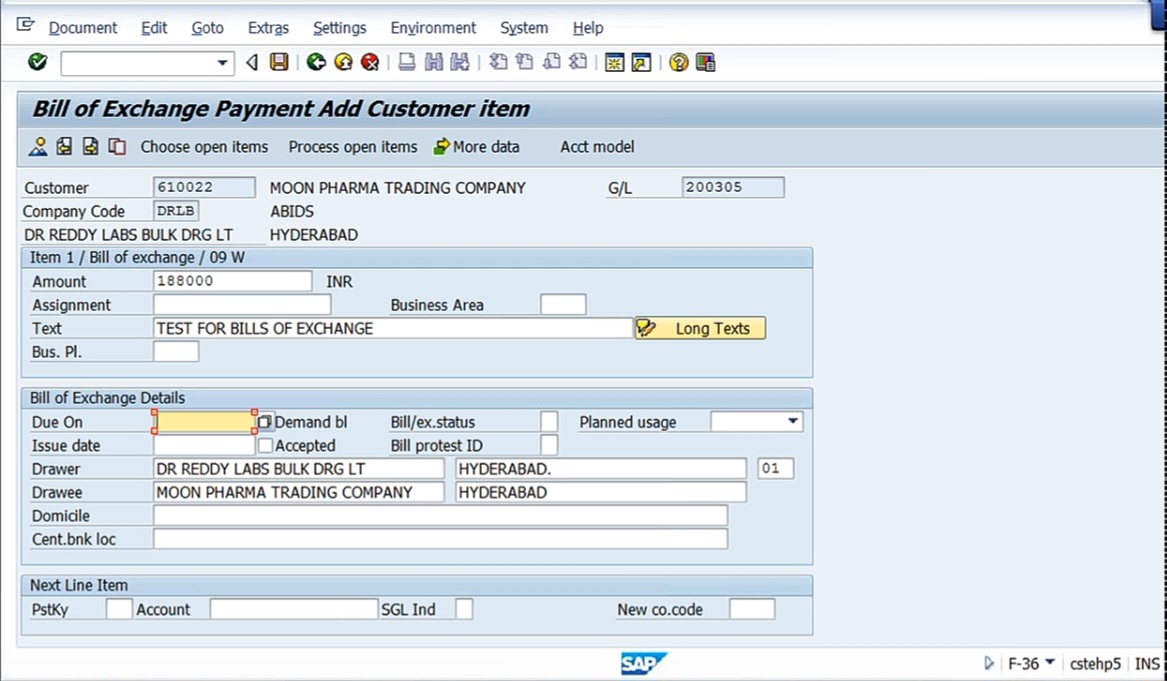This screenshot has width=1167, height=681.
Task: Click the Due On date field
Action: coord(205,422)
